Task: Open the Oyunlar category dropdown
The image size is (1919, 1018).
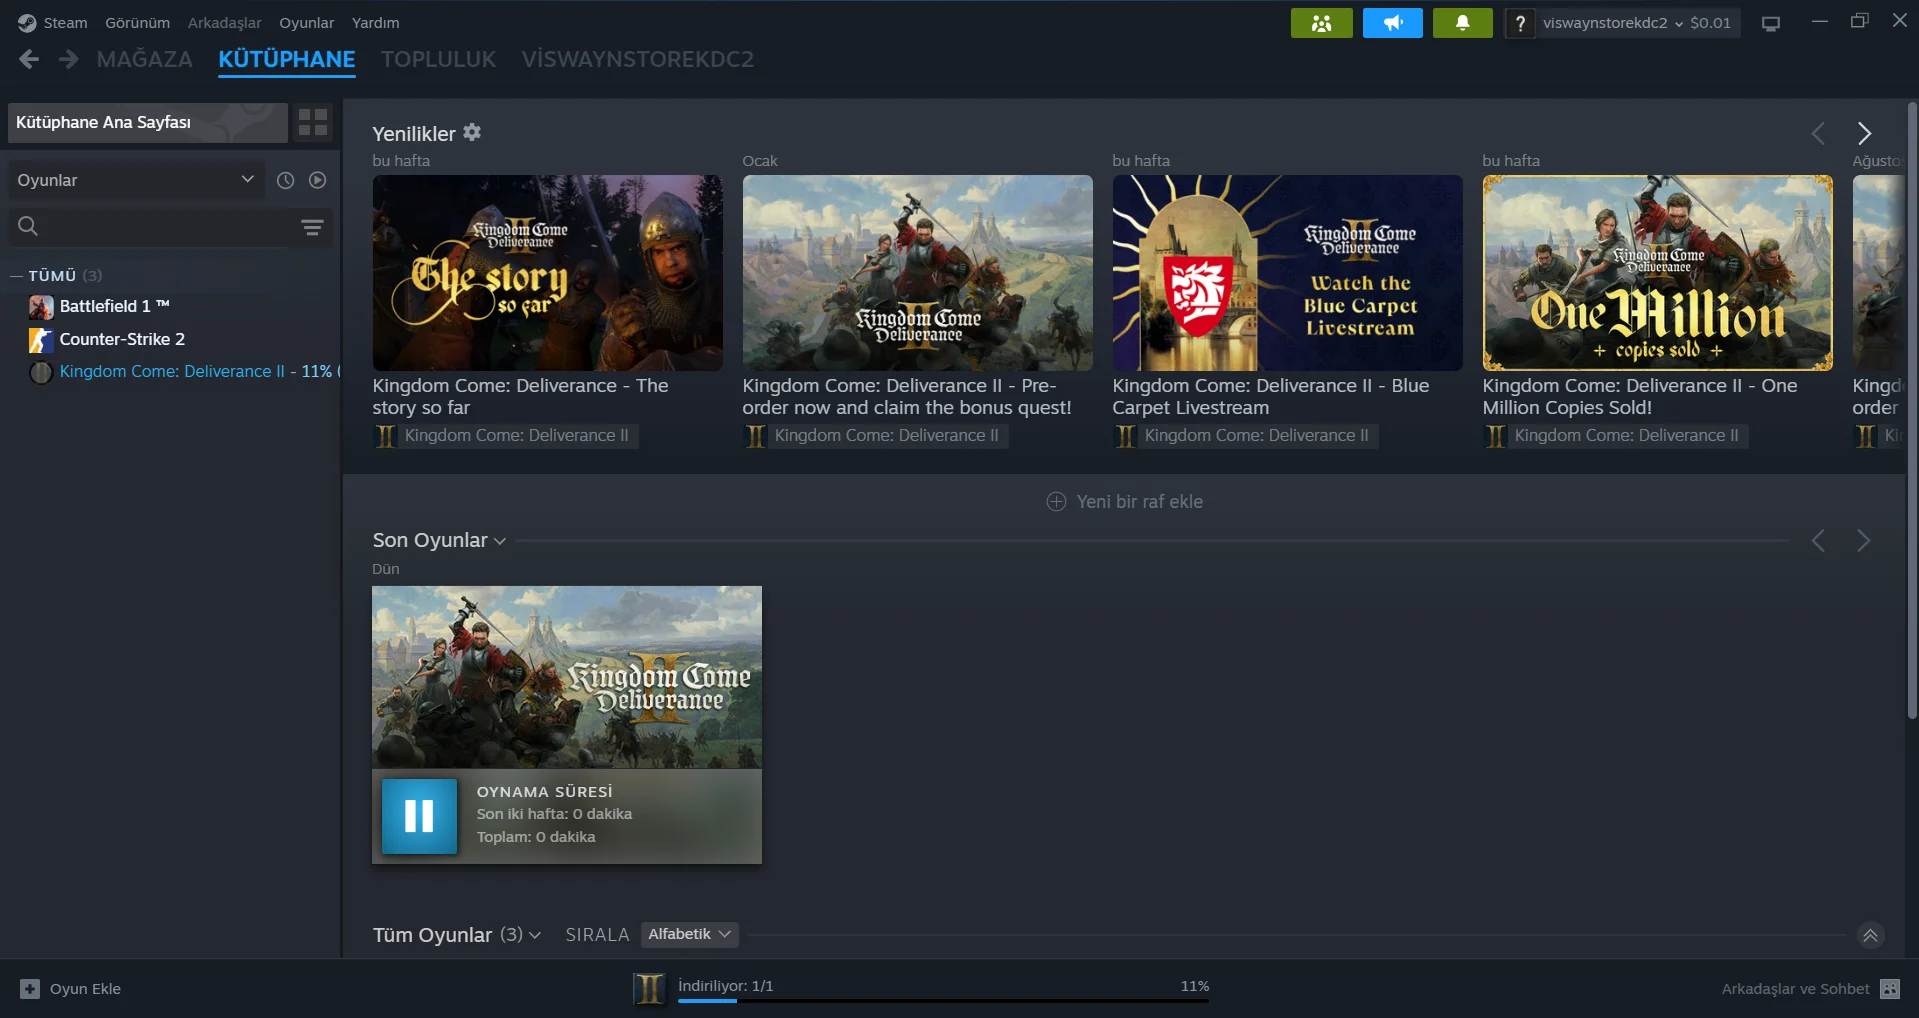Action: click(136, 180)
